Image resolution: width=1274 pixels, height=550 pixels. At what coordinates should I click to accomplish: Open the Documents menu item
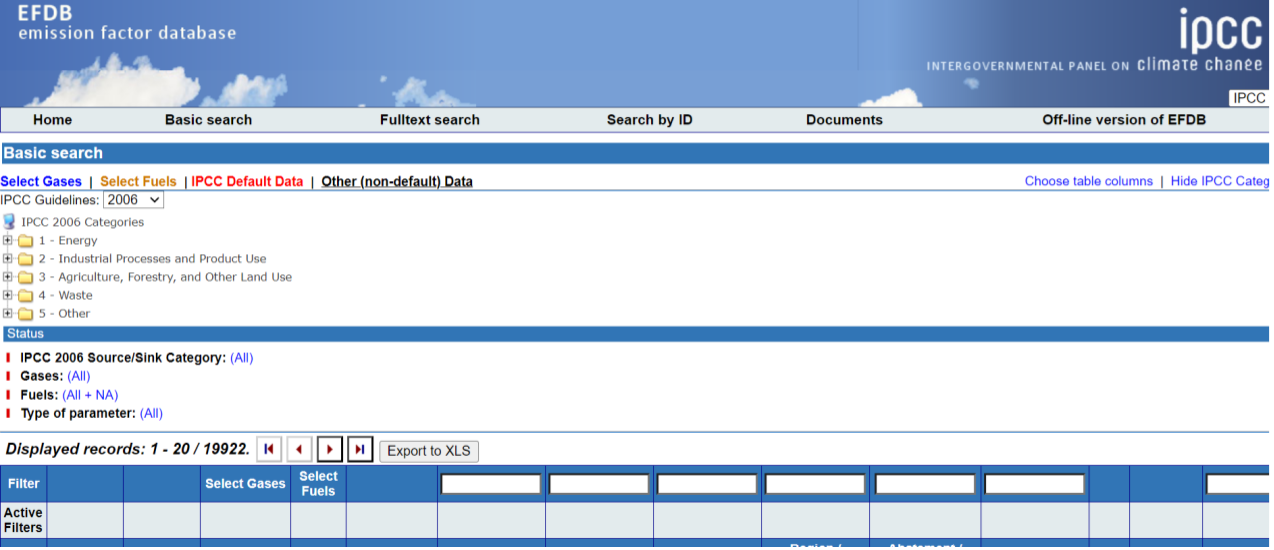844,120
